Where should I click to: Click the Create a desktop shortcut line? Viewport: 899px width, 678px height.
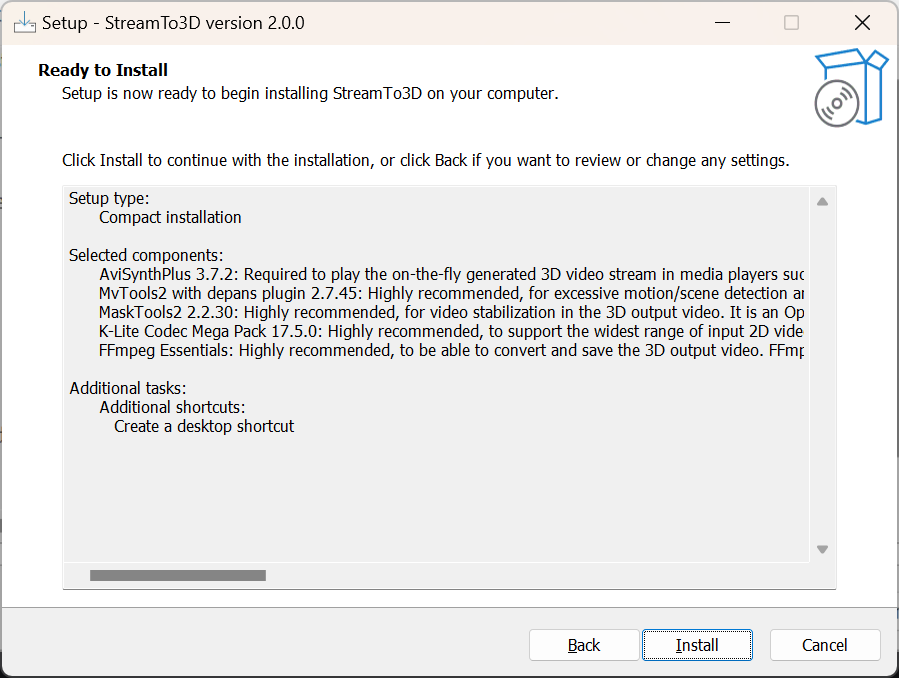(x=204, y=426)
